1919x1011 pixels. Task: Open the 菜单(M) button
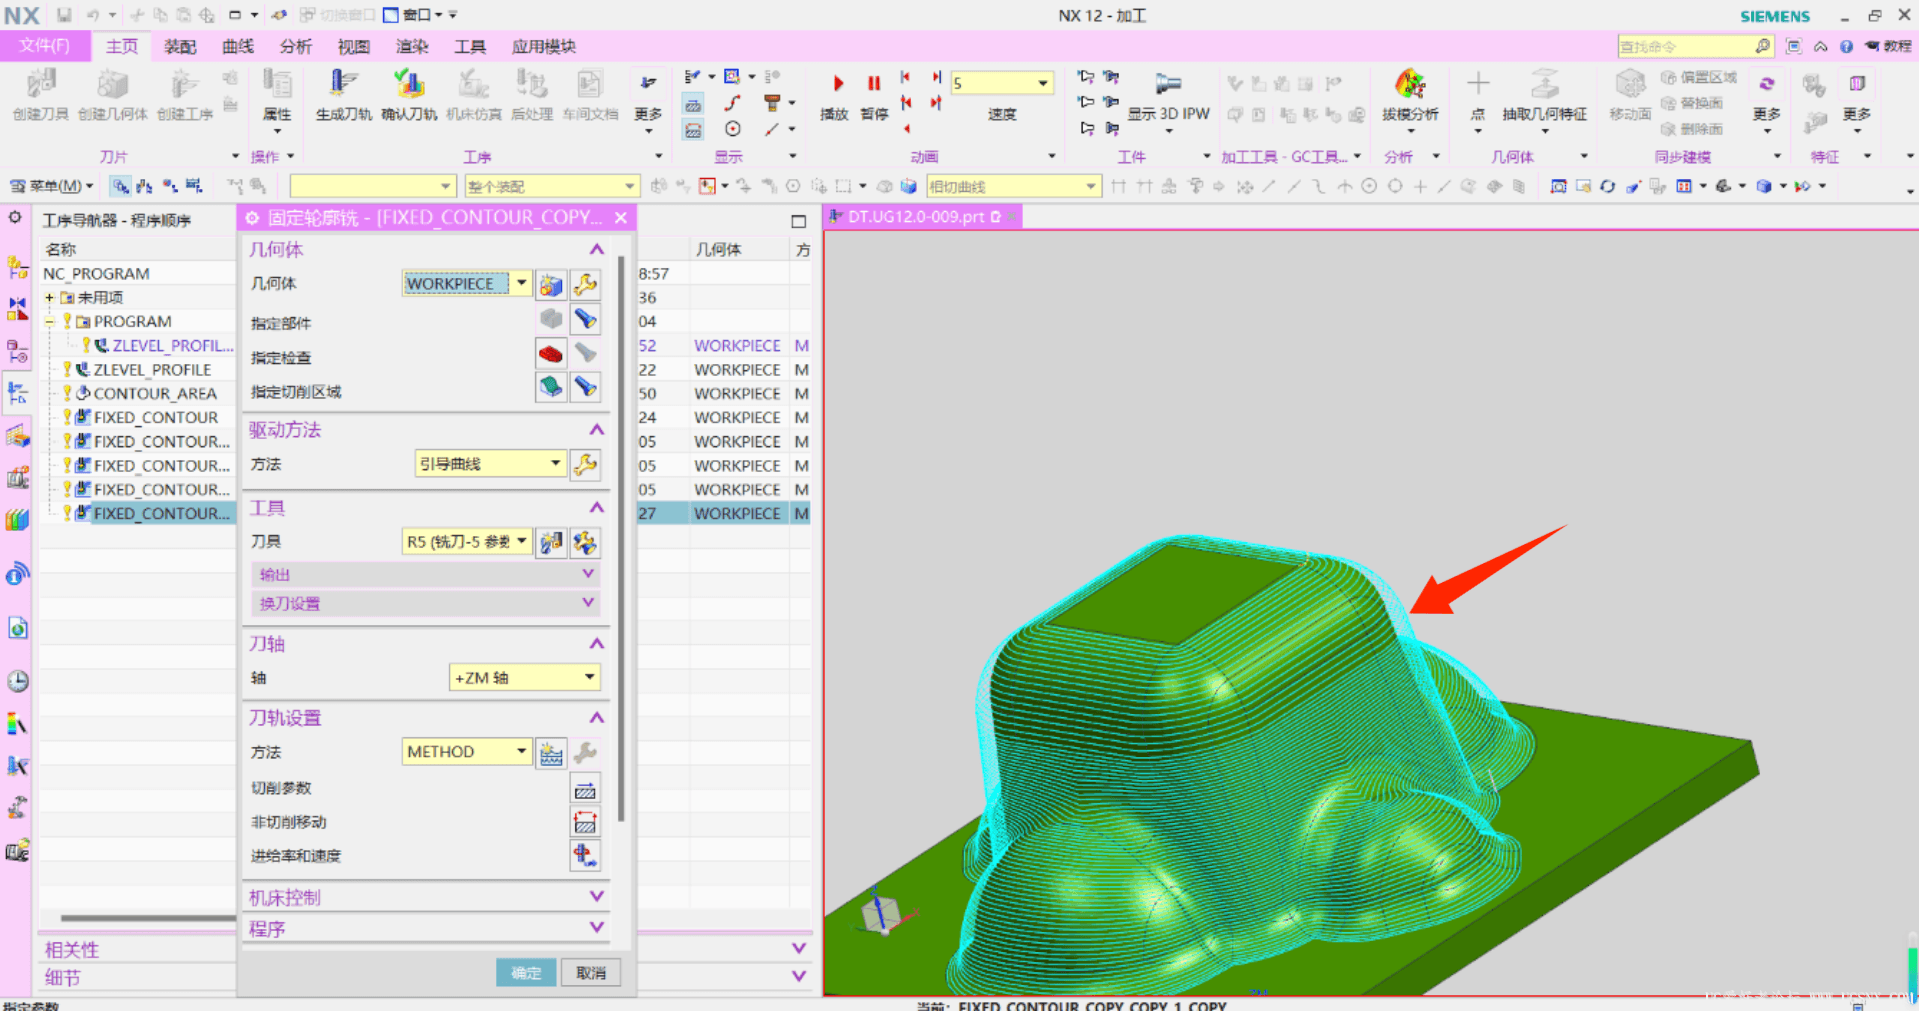tap(51, 186)
